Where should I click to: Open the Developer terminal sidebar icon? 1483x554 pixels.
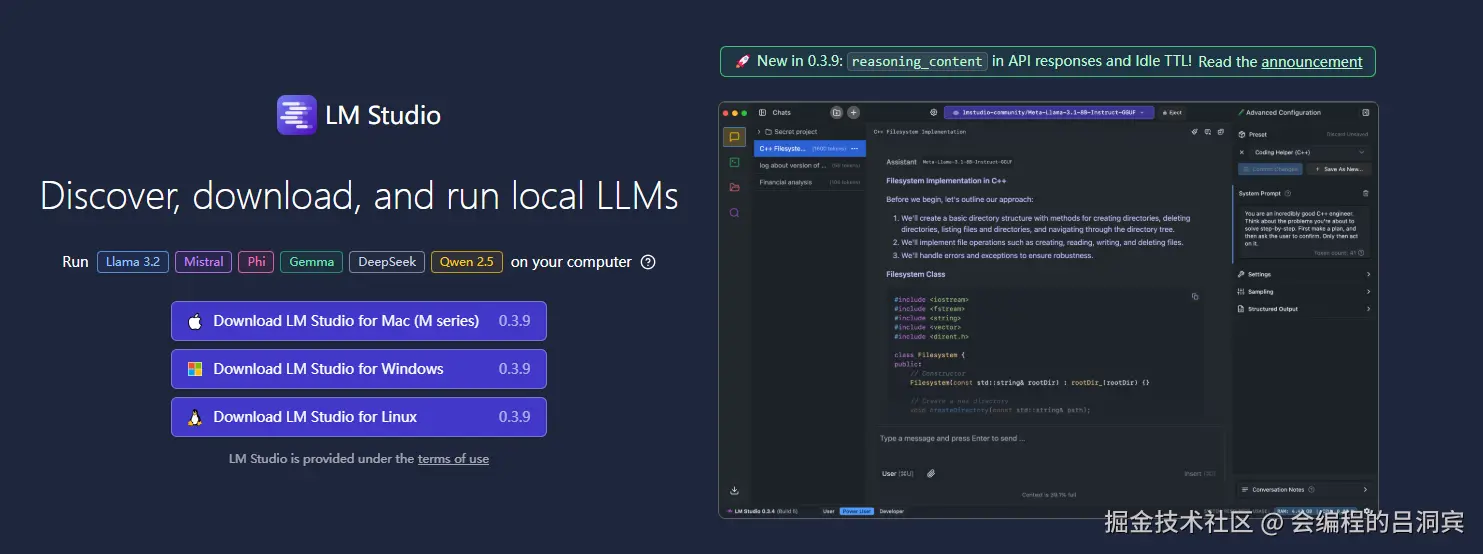point(735,162)
